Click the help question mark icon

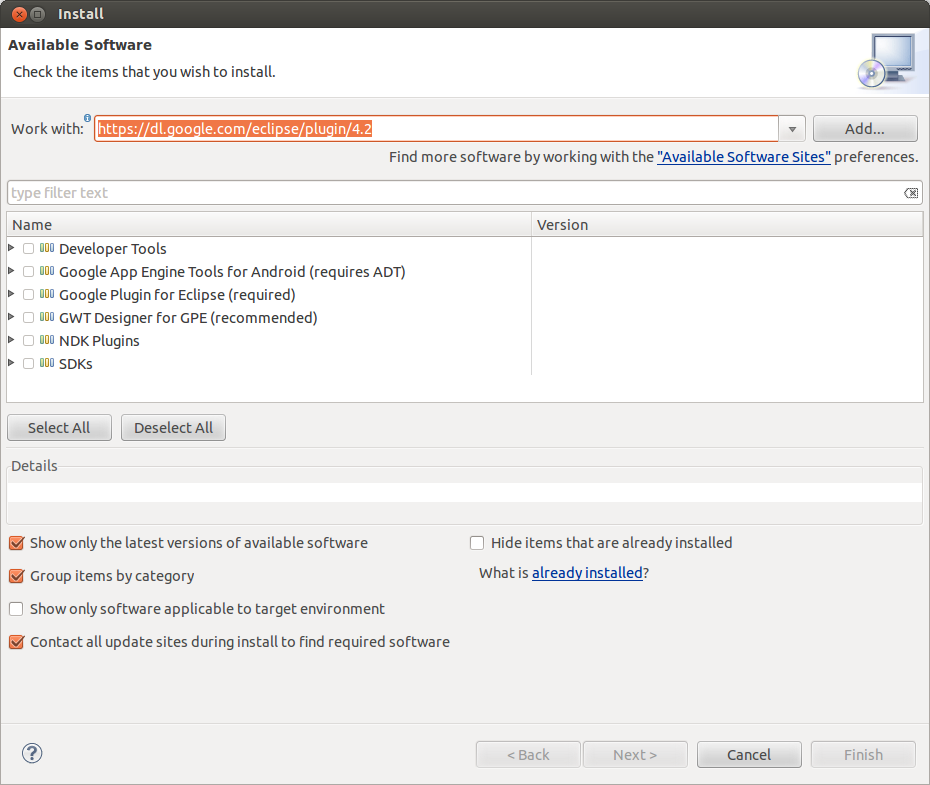(x=32, y=754)
